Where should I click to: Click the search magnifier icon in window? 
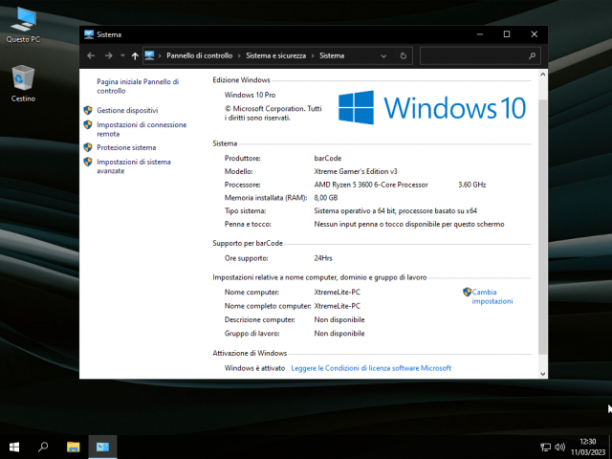click(532, 56)
